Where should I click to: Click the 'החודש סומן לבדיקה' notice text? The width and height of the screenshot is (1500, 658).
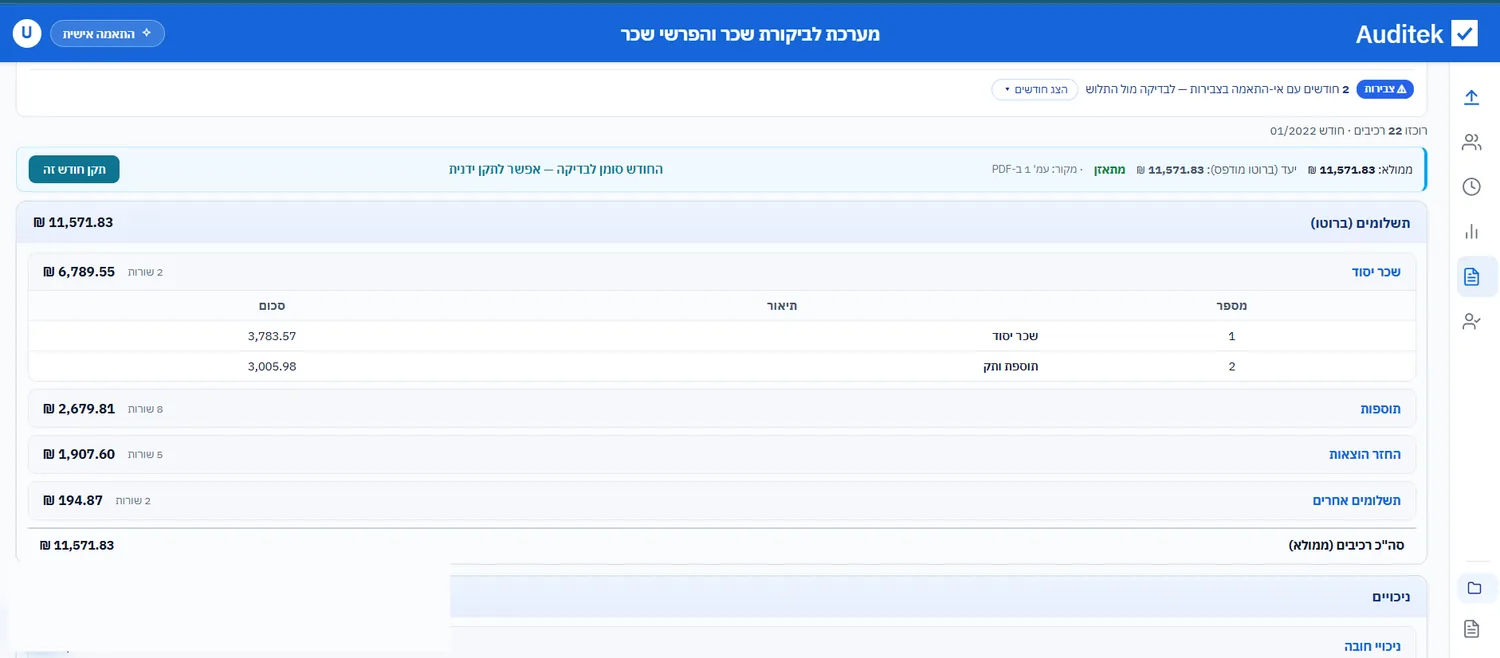tap(556, 169)
